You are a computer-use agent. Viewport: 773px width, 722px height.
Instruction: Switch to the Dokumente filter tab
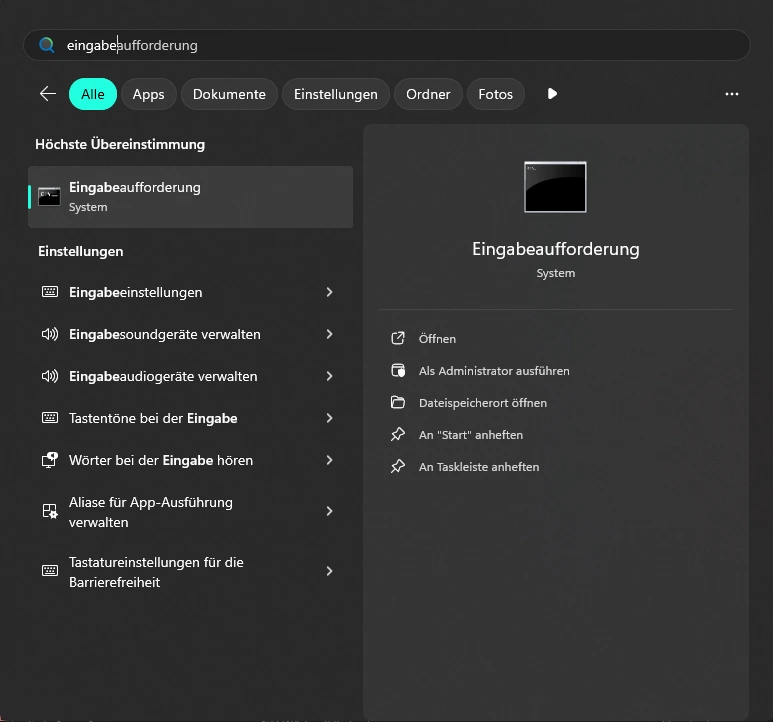[229, 94]
